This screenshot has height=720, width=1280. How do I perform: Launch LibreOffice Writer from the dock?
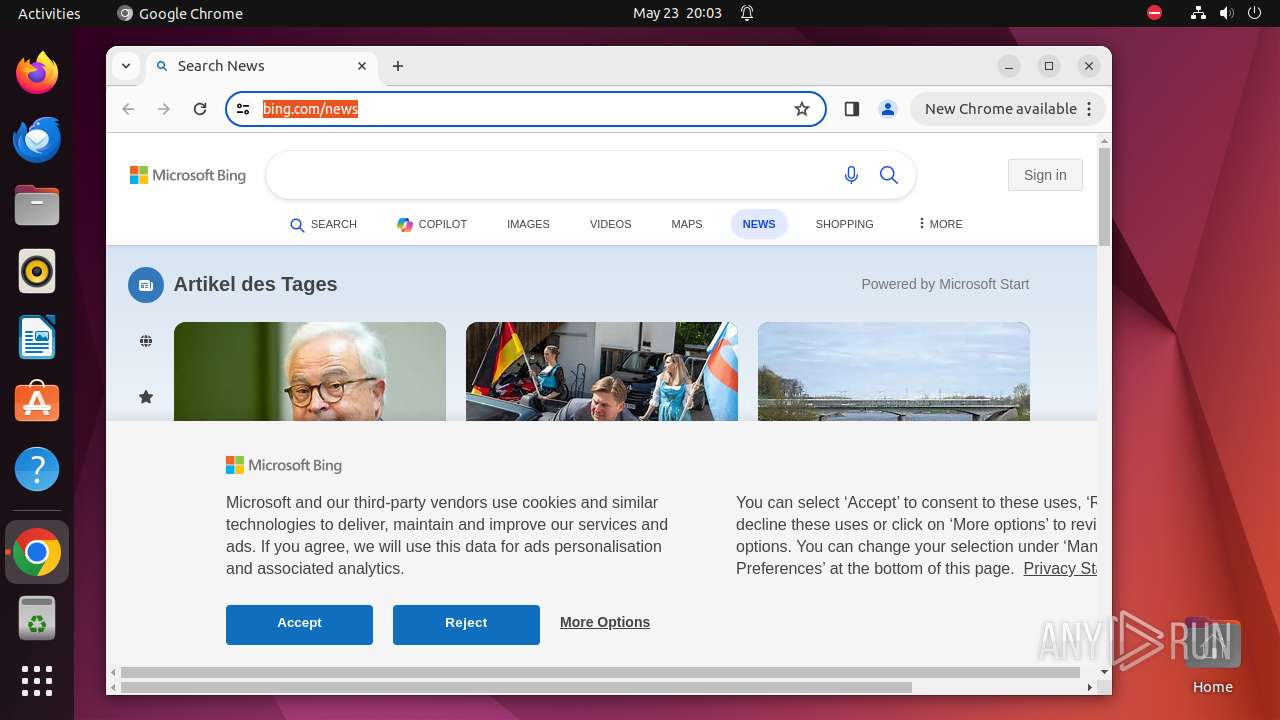point(37,337)
